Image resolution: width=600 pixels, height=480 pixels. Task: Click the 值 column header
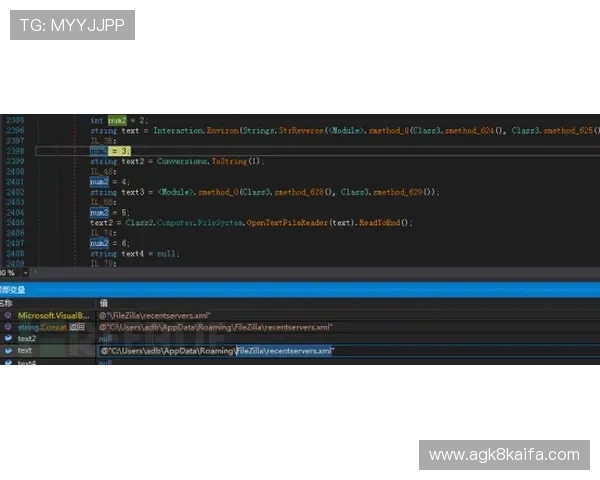pos(102,302)
